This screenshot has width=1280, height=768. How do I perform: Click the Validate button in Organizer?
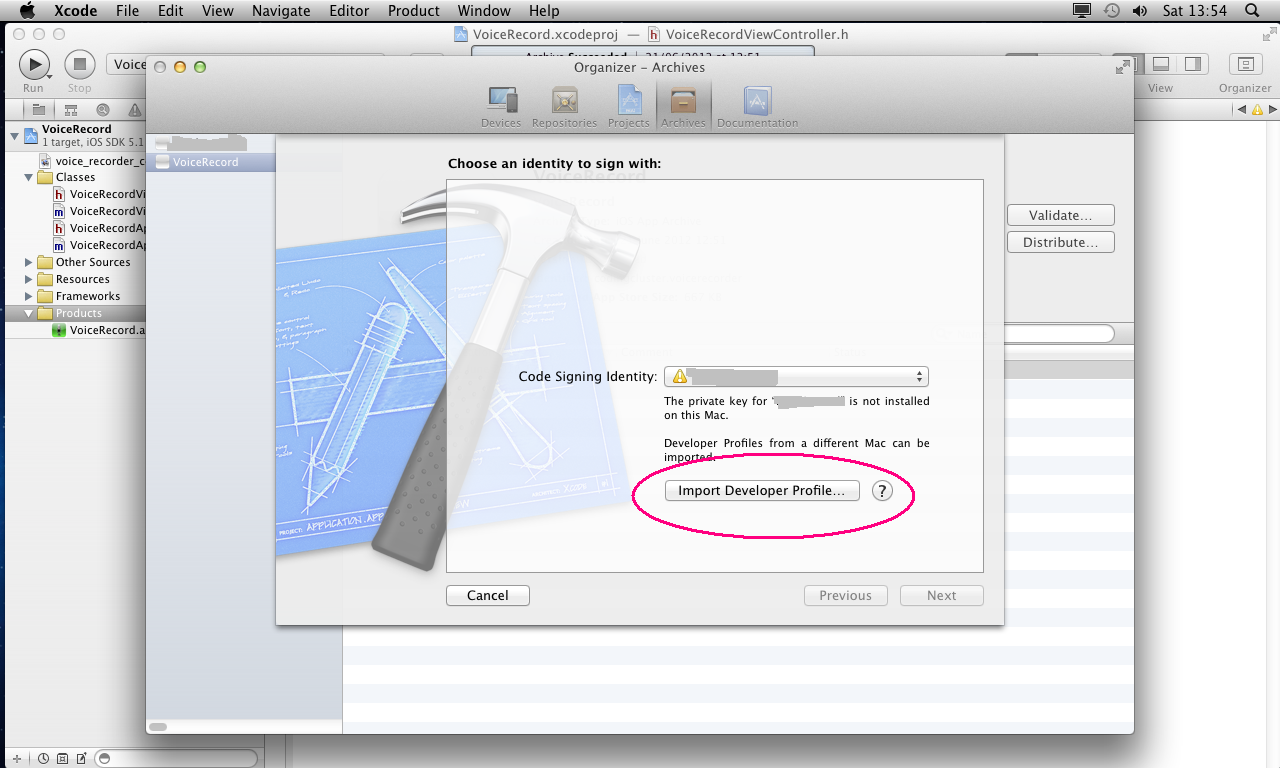tap(1060, 215)
